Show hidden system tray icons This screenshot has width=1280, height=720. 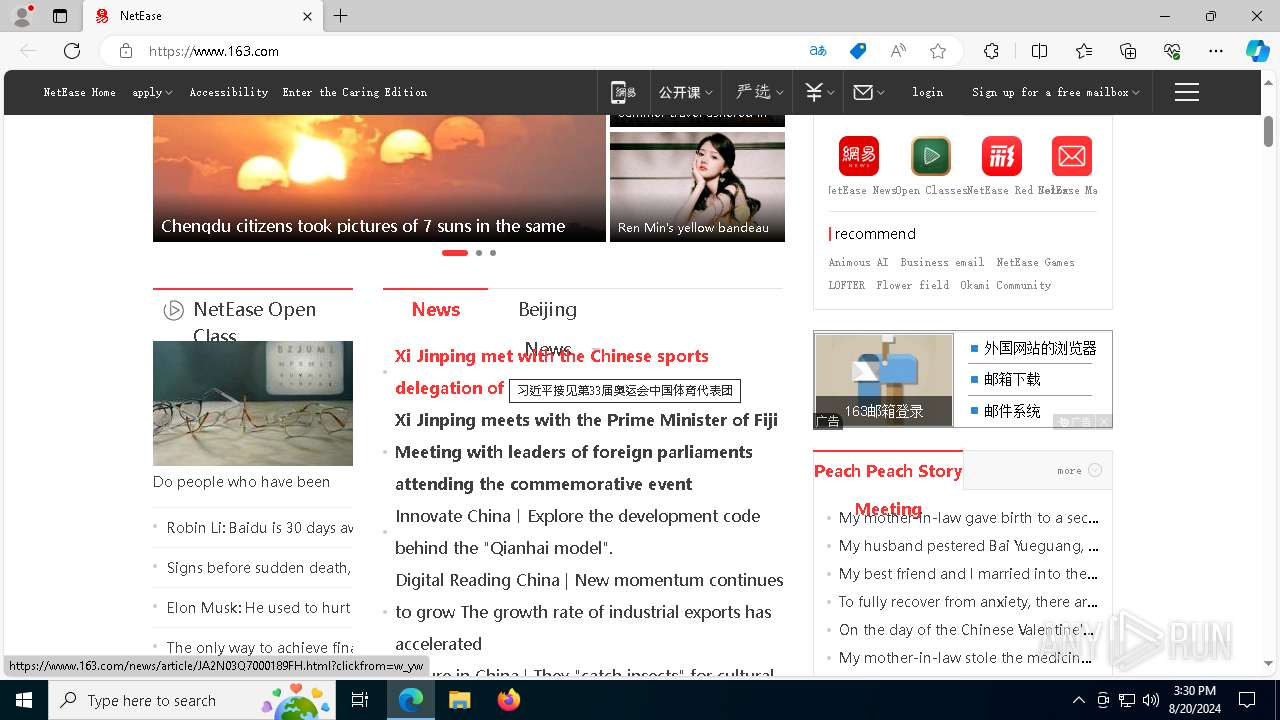pos(1078,700)
